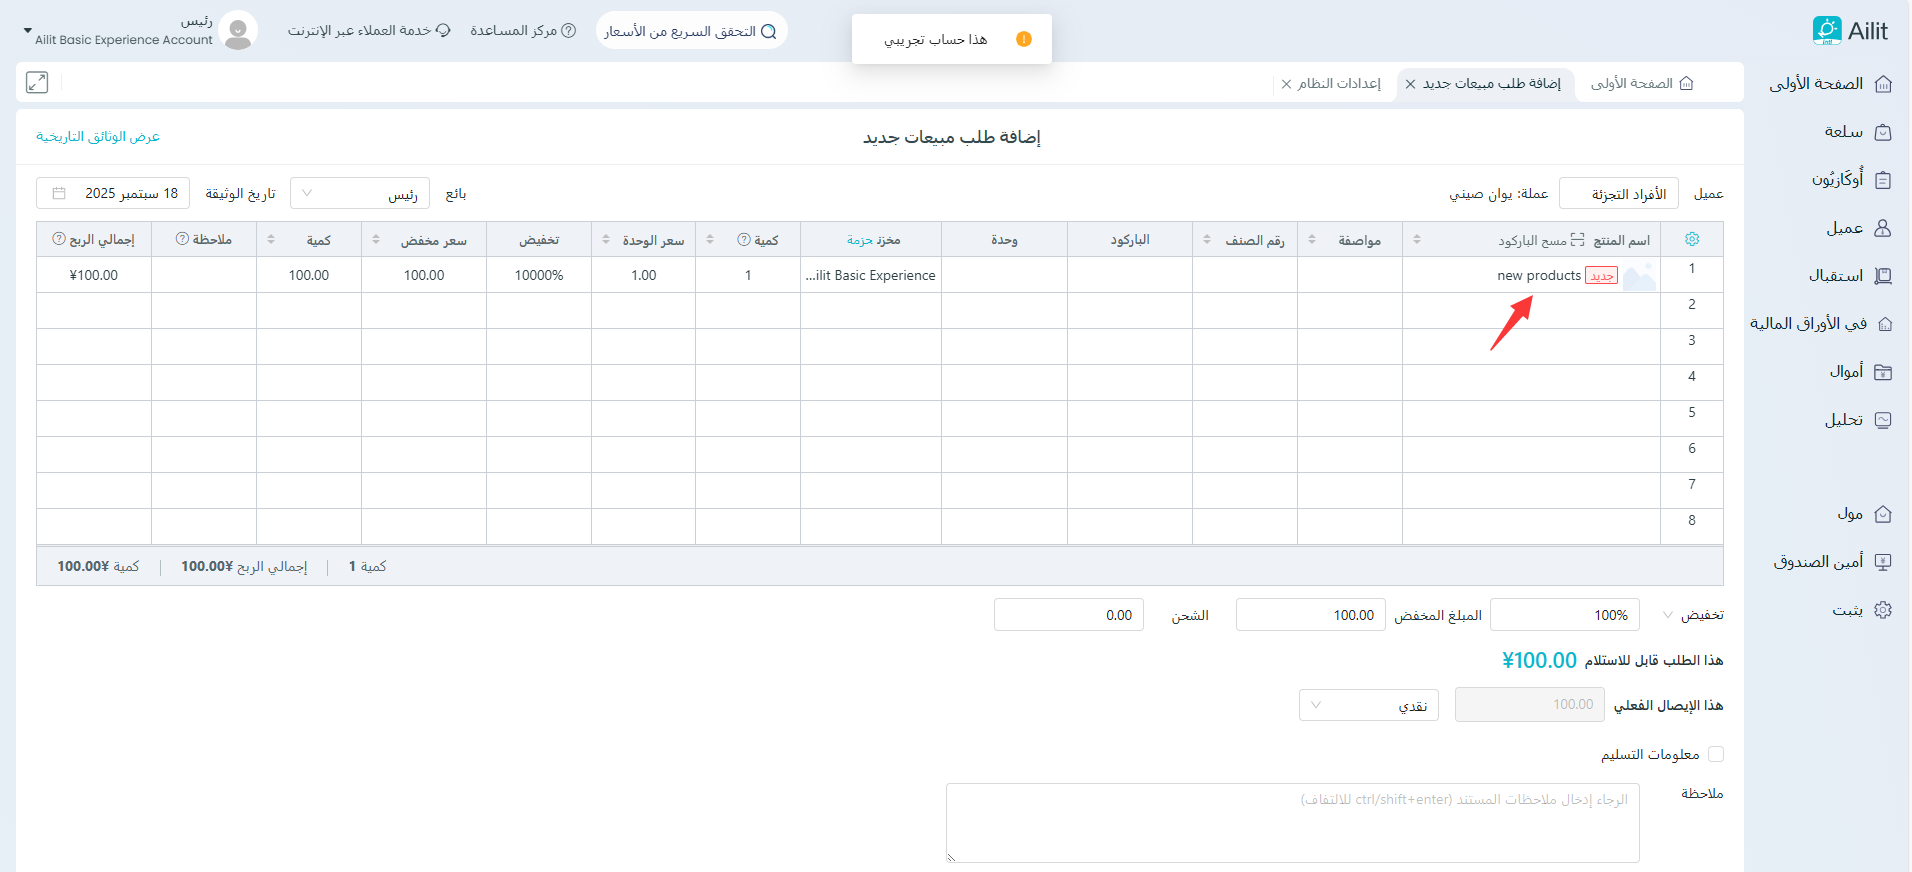The image size is (1912, 872).
Task: Open the table column settings gear
Action: click(1692, 239)
